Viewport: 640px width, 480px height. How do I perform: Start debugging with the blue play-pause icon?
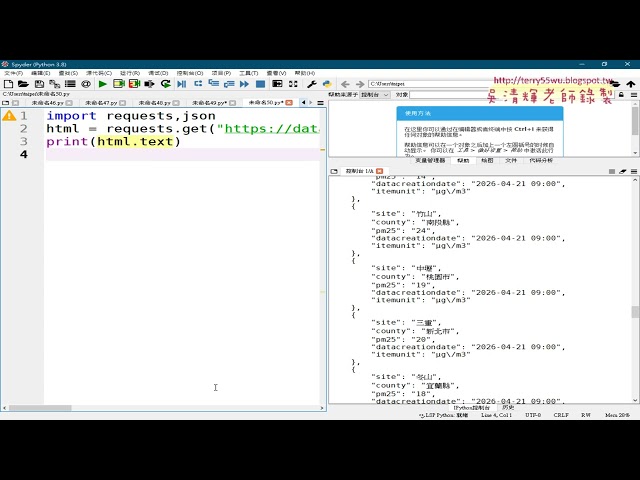click(182, 84)
